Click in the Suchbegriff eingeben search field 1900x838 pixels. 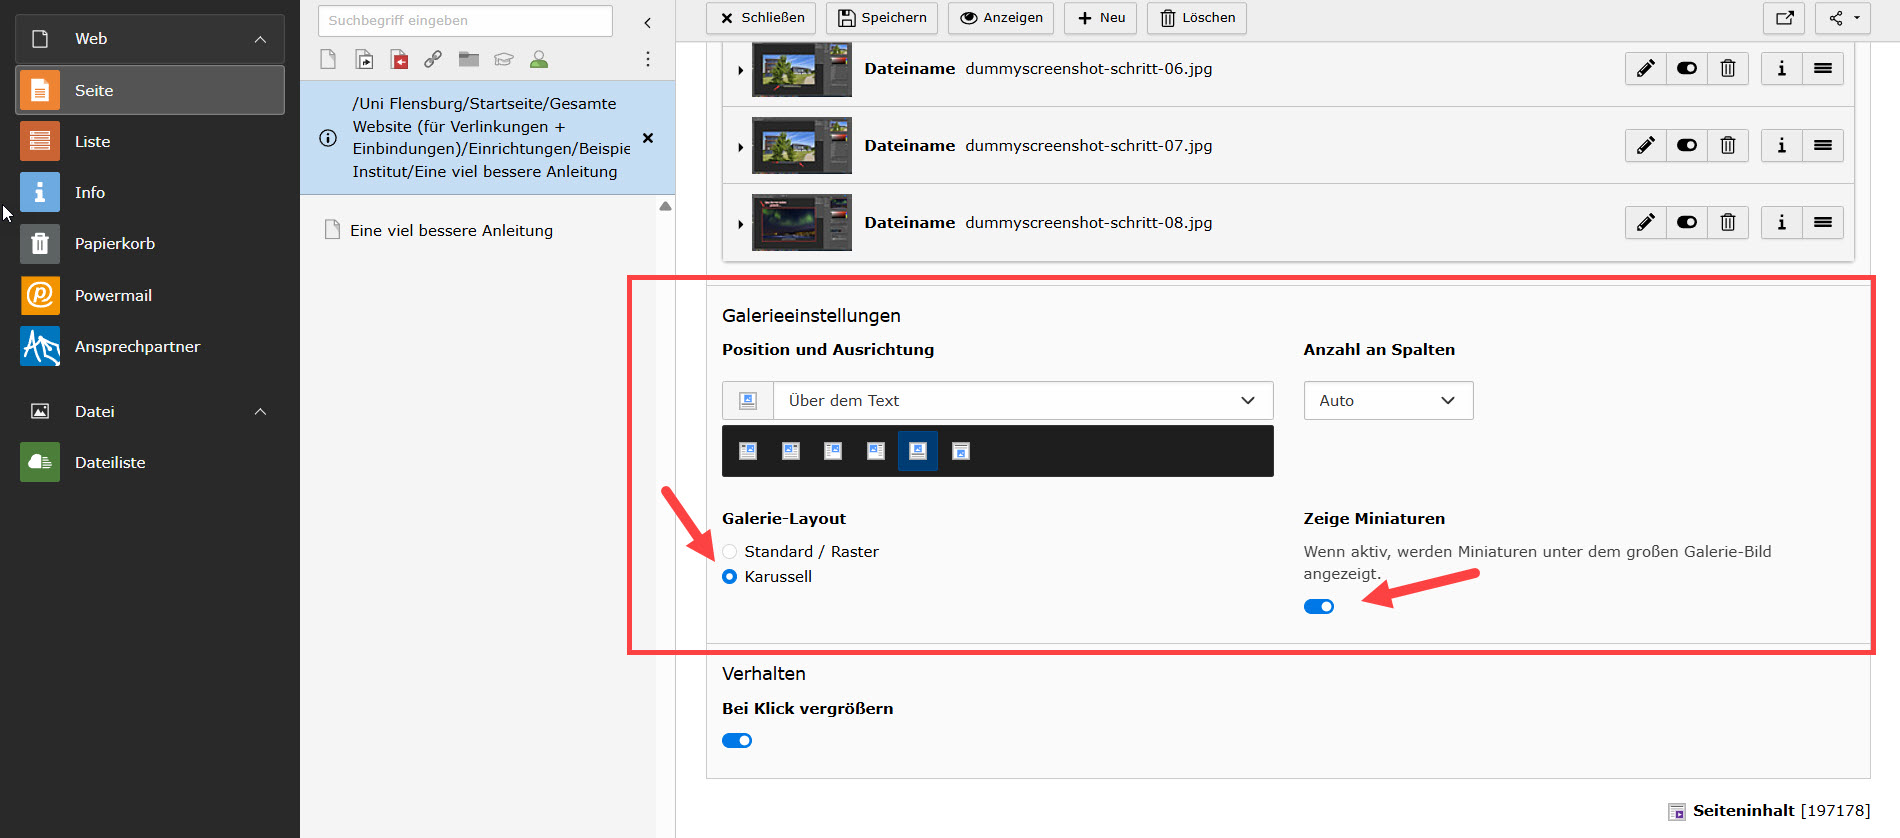coord(465,21)
